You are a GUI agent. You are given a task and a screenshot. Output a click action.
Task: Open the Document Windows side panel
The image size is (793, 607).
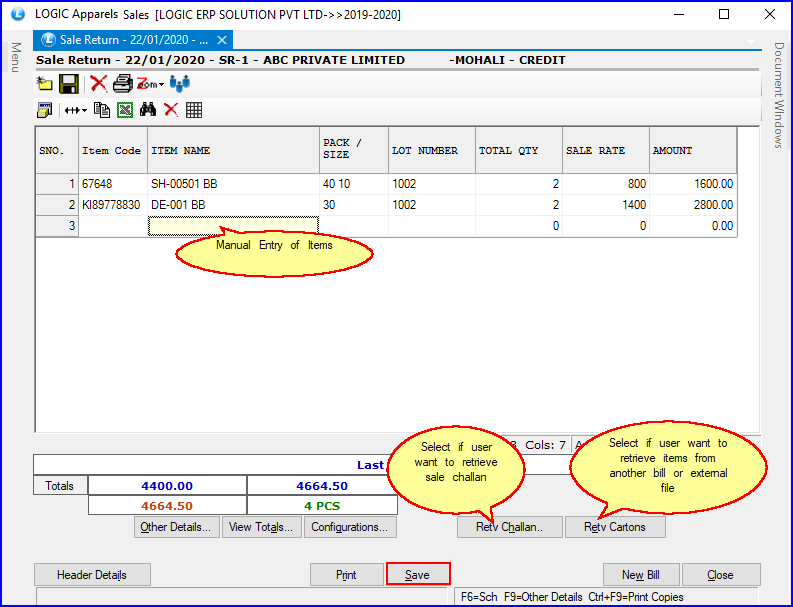pos(779,95)
